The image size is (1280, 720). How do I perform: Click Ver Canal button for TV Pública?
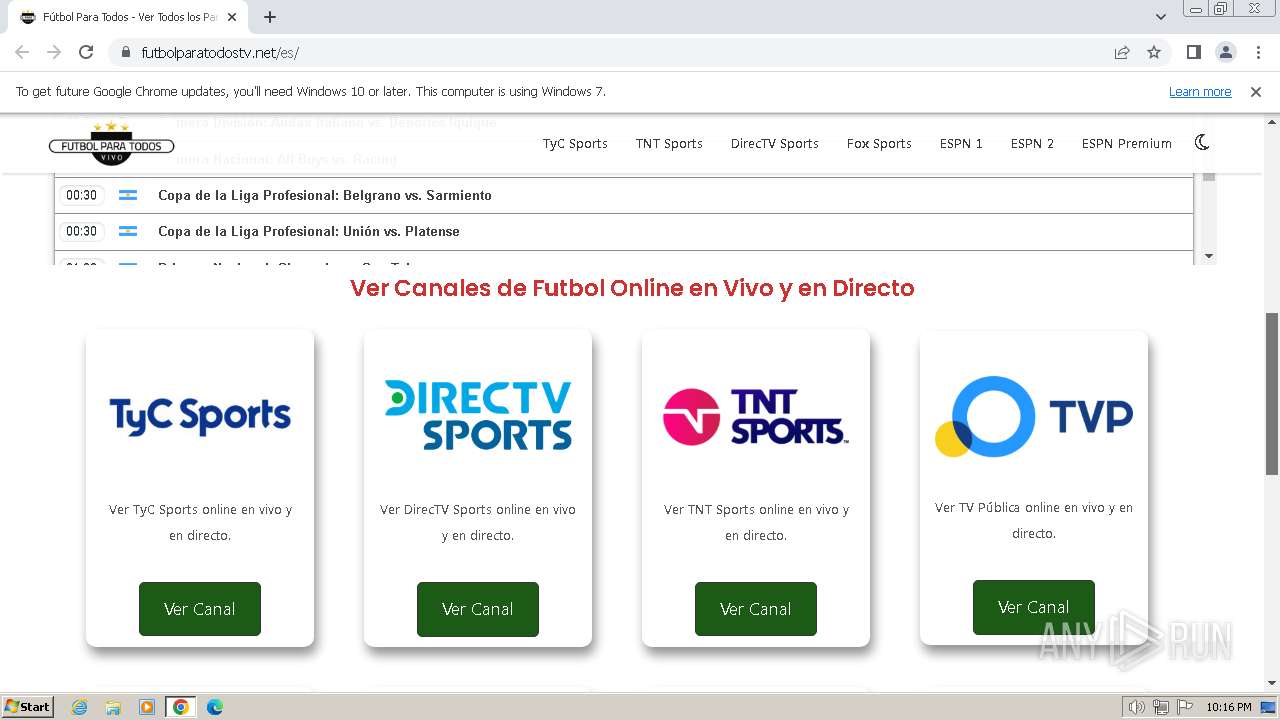click(1034, 607)
